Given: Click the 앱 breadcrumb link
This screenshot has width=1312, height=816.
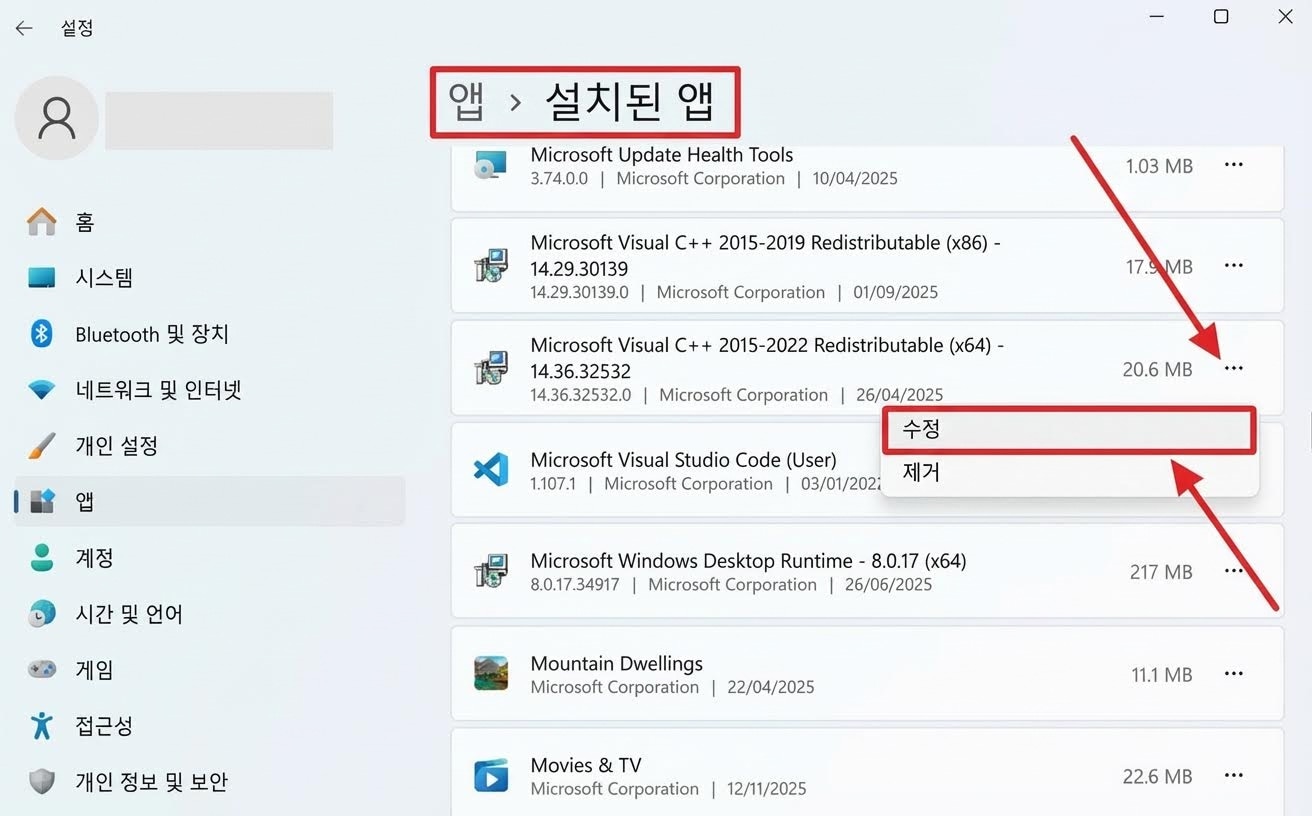Looking at the screenshot, I should pyautogui.click(x=466, y=102).
